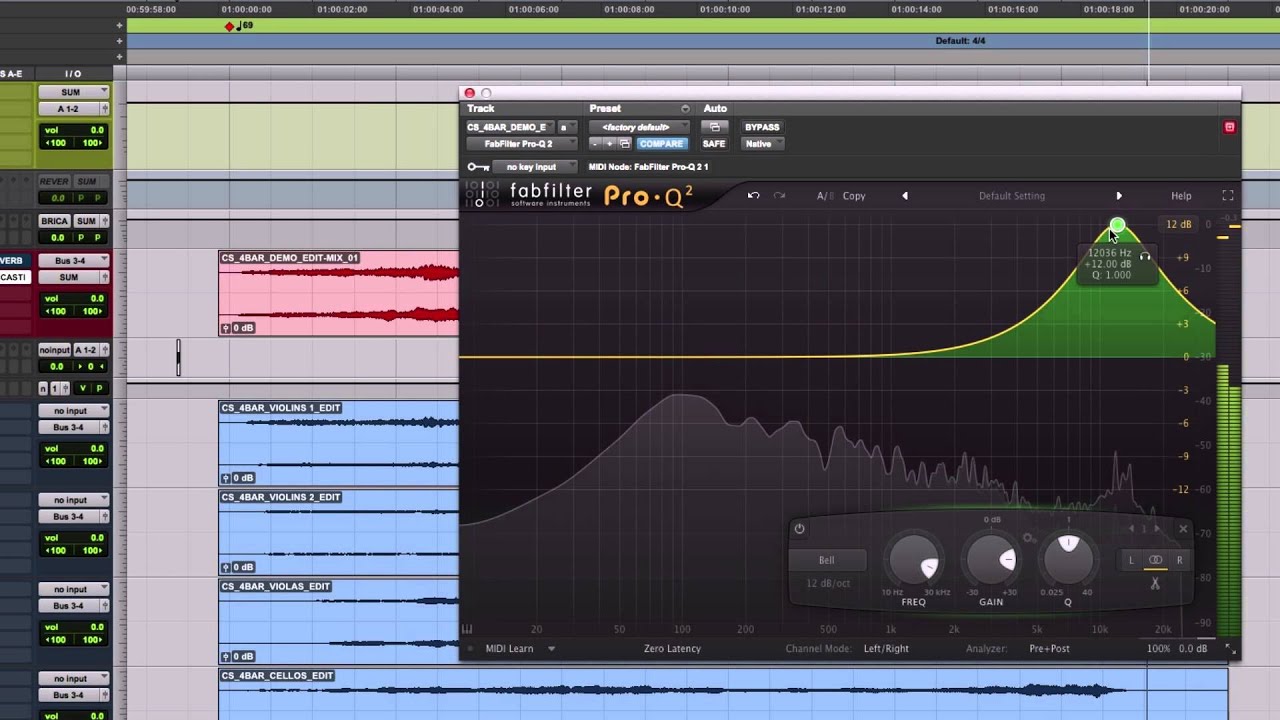
Task: Click the headphones solo icon on band
Action: coord(1145,257)
